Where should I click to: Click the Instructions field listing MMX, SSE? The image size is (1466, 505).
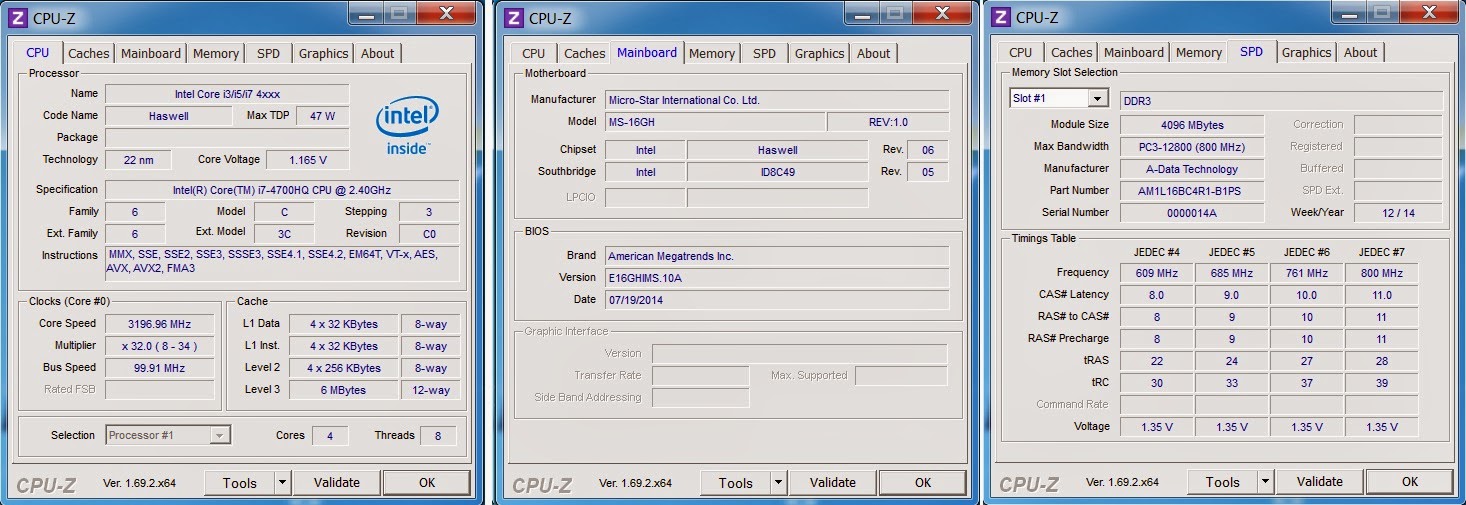282,263
